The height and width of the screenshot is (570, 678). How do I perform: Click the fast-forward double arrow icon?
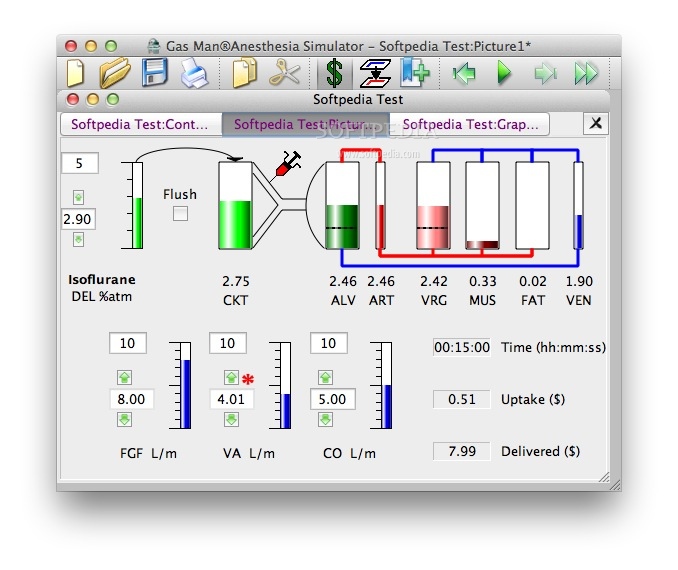pos(586,72)
